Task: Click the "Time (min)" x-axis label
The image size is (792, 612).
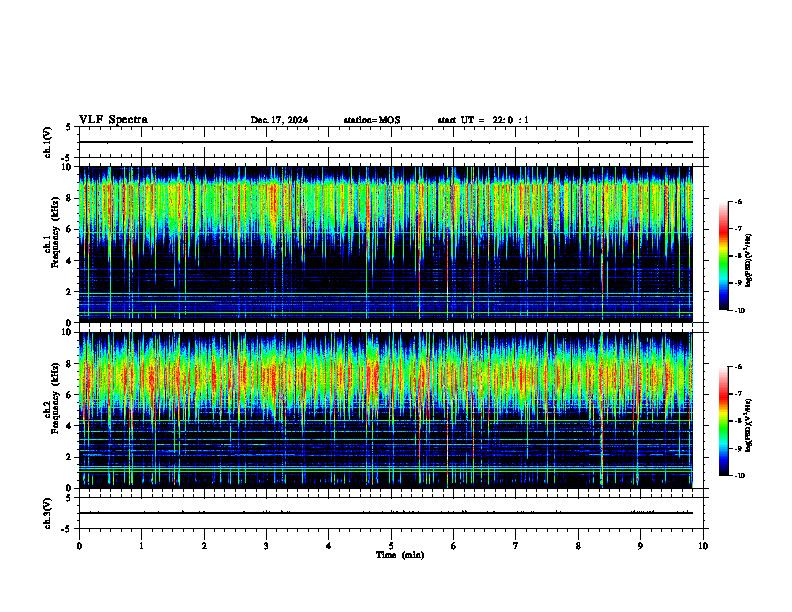Action: [400, 555]
